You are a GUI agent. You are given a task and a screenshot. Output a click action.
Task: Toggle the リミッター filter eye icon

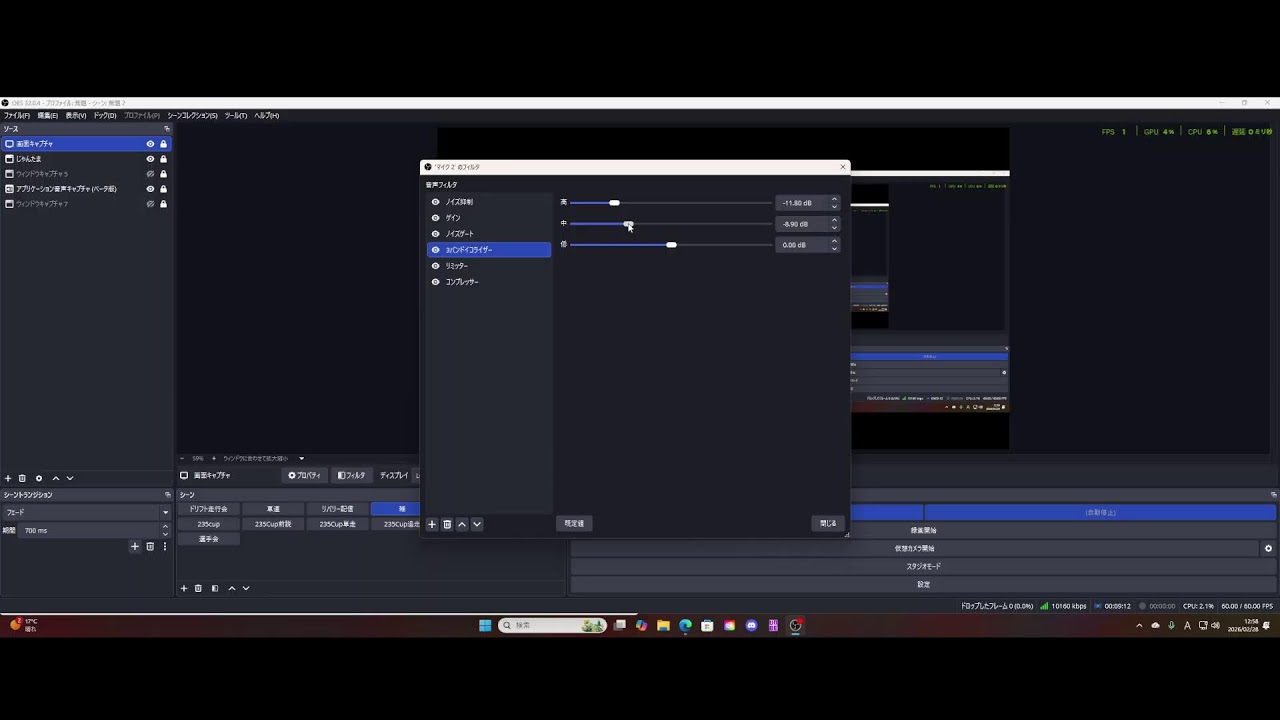pos(435,266)
